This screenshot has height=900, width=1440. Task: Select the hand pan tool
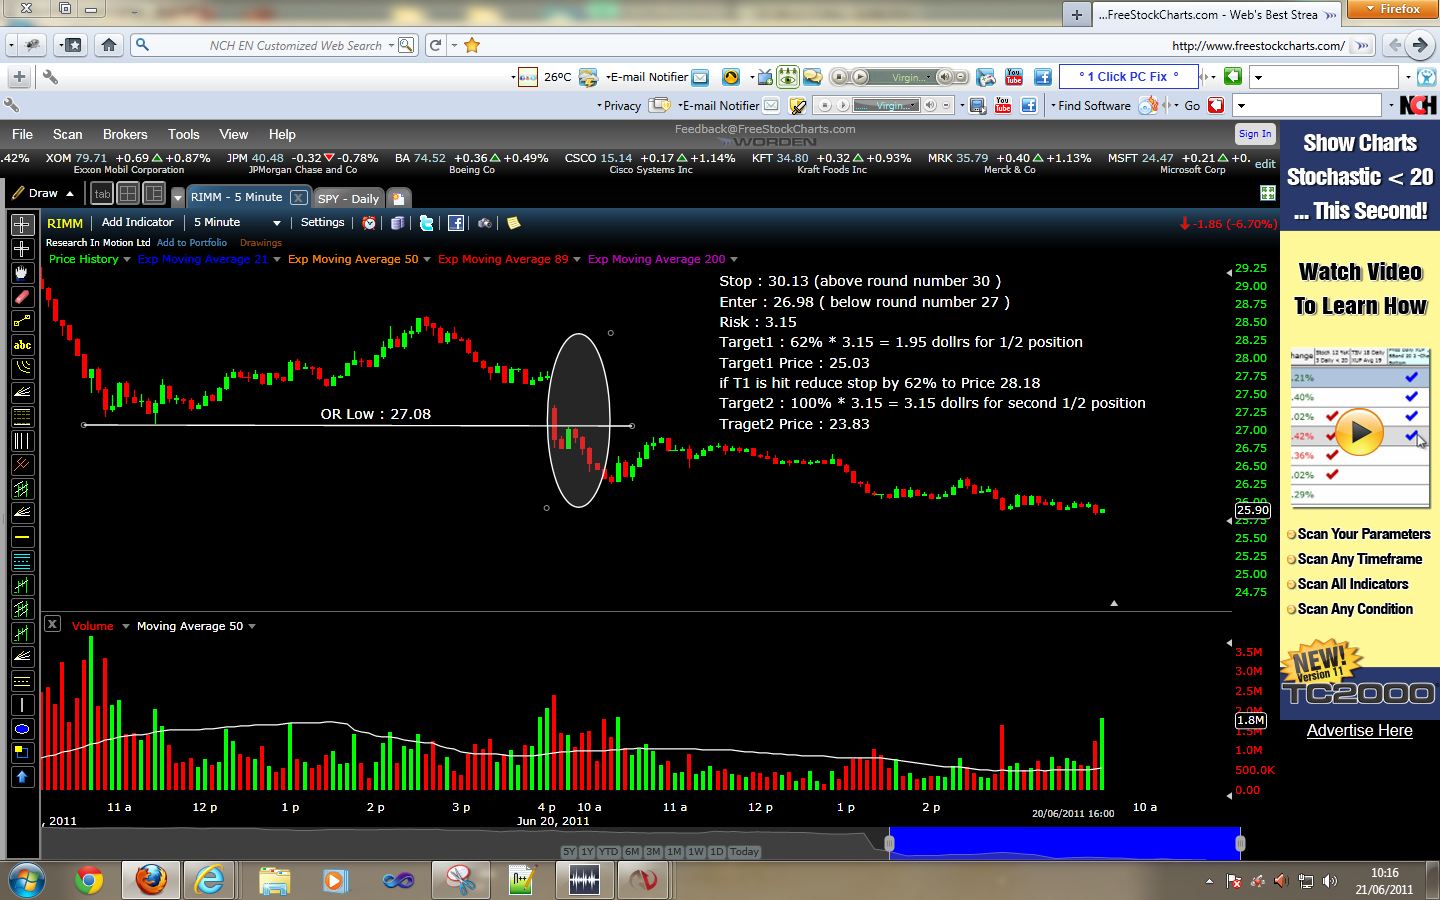click(22, 273)
